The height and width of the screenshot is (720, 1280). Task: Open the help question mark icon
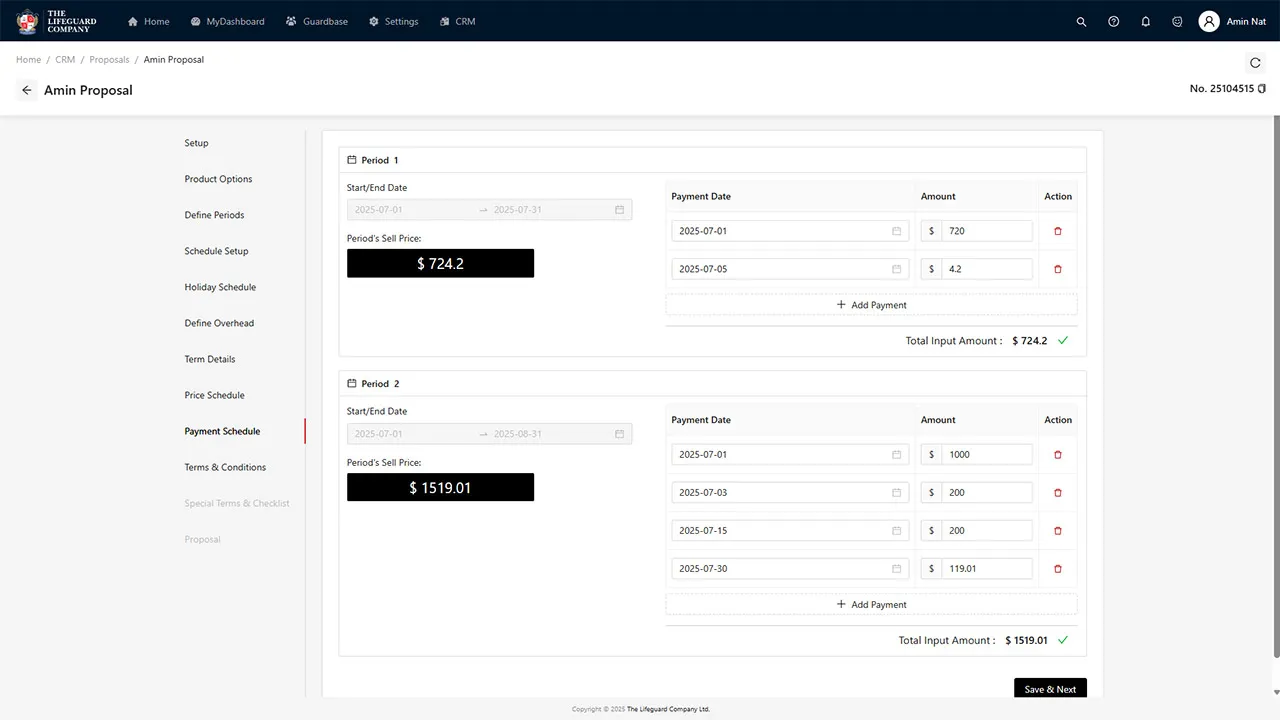click(1113, 21)
